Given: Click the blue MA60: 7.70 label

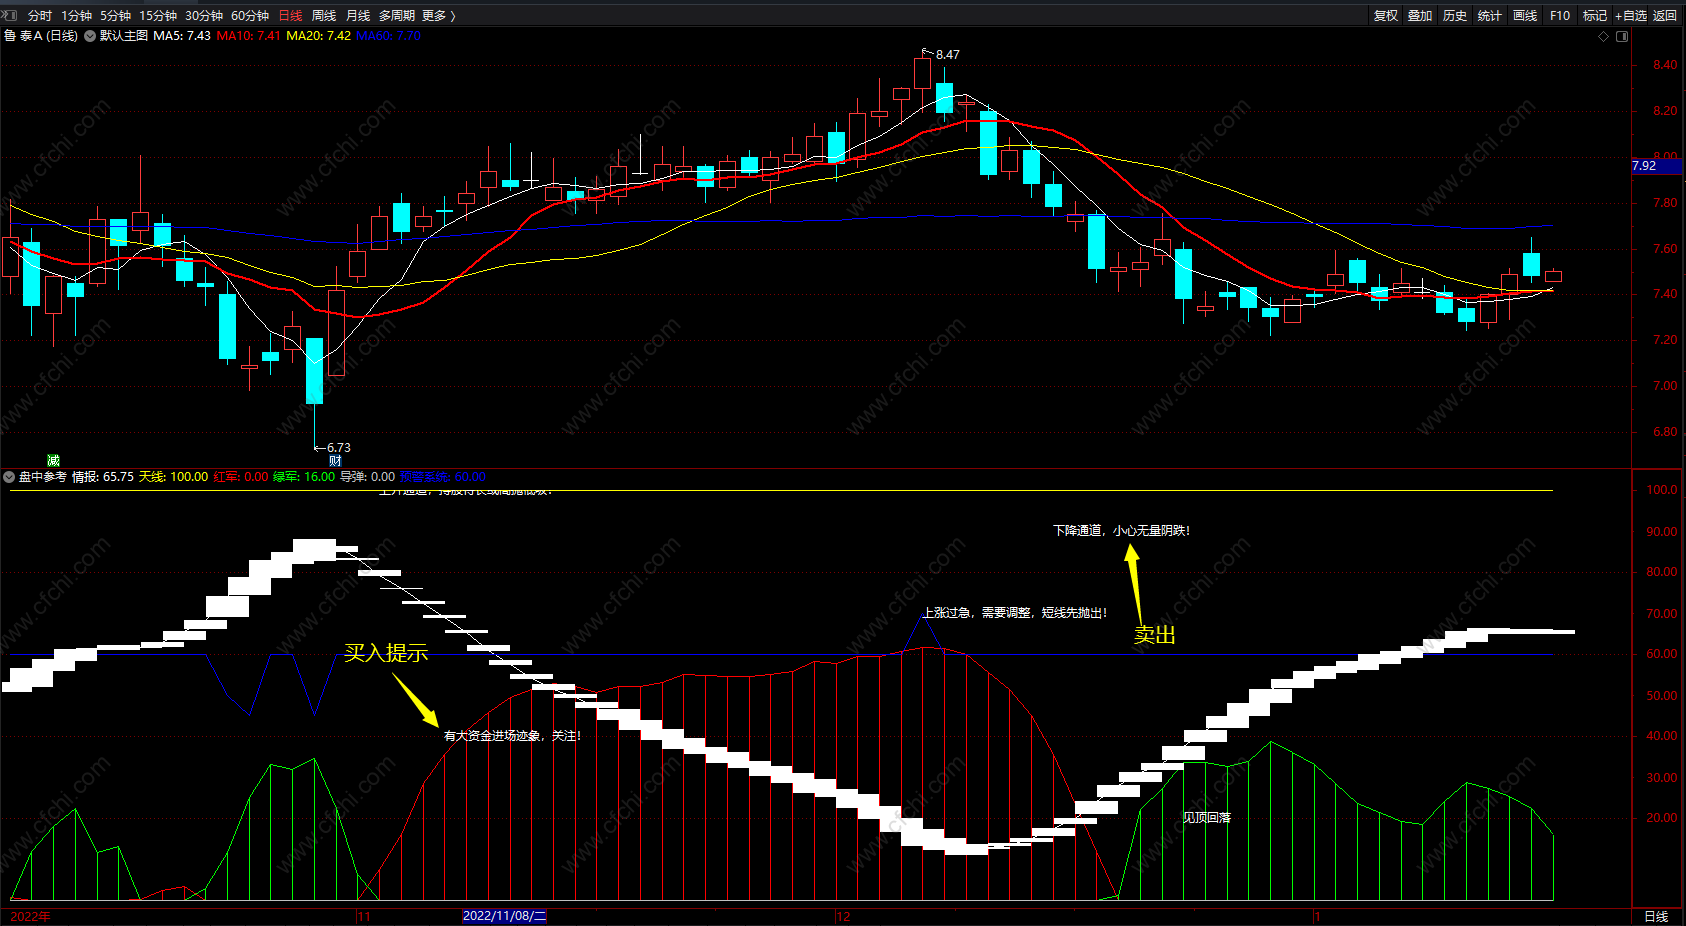Looking at the screenshot, I should point(389,36).
